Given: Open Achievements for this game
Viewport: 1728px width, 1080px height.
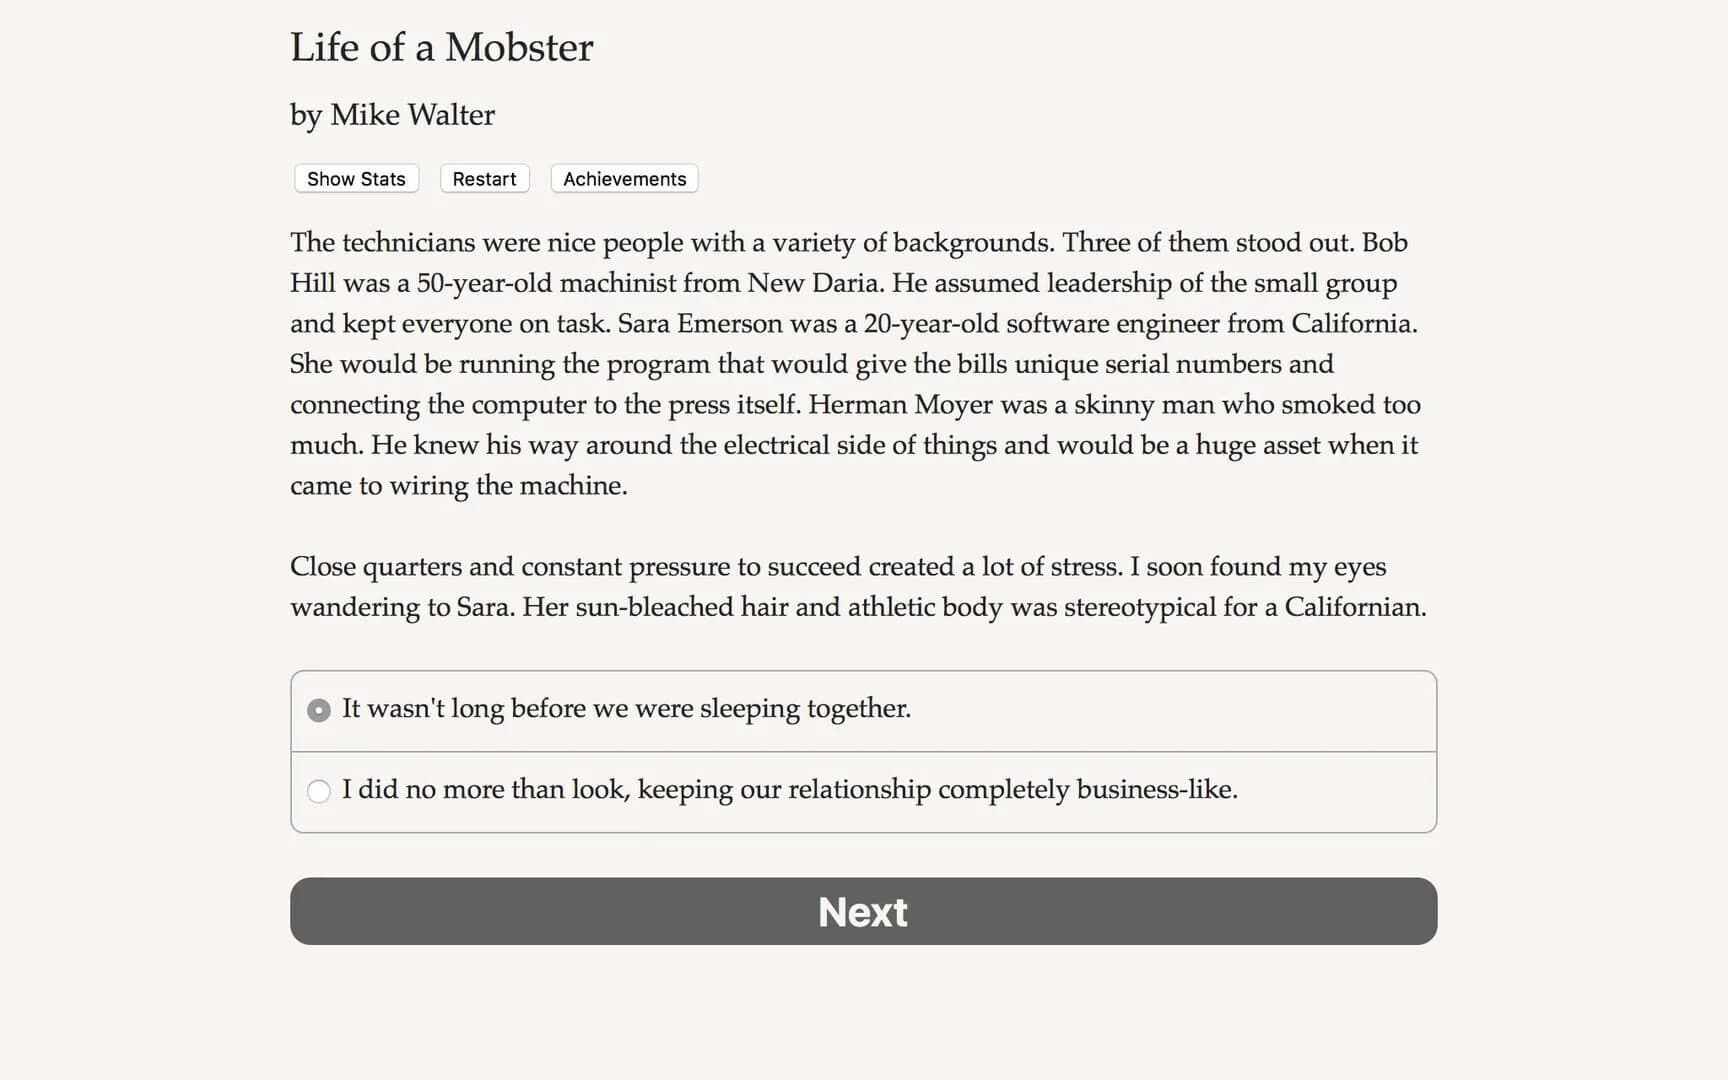Looking at the screenshot, I should tap(623, 178).
